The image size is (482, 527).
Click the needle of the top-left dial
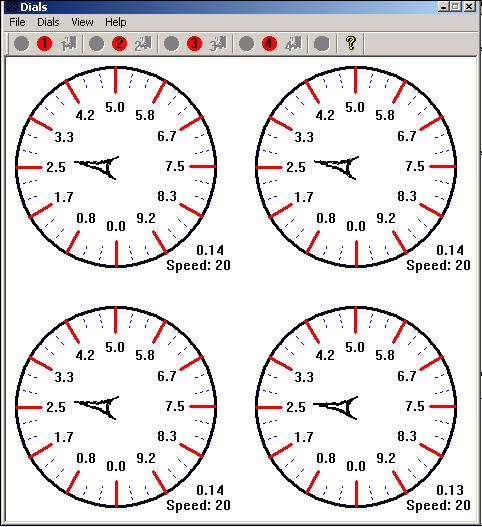click(x=97, y=167)
